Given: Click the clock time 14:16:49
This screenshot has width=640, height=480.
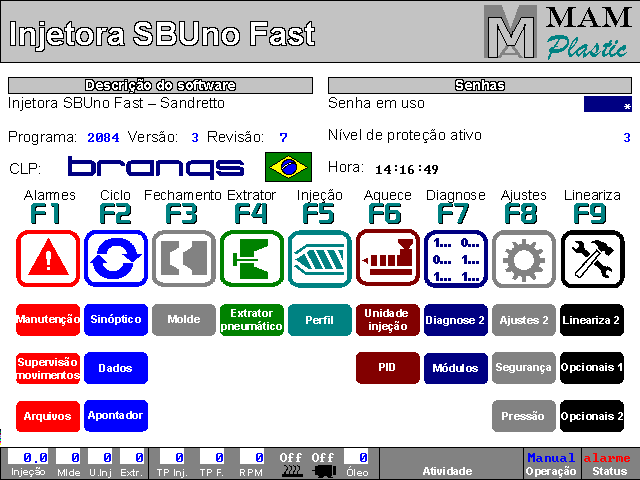Looking at the screenshot, I should [407, 169].
